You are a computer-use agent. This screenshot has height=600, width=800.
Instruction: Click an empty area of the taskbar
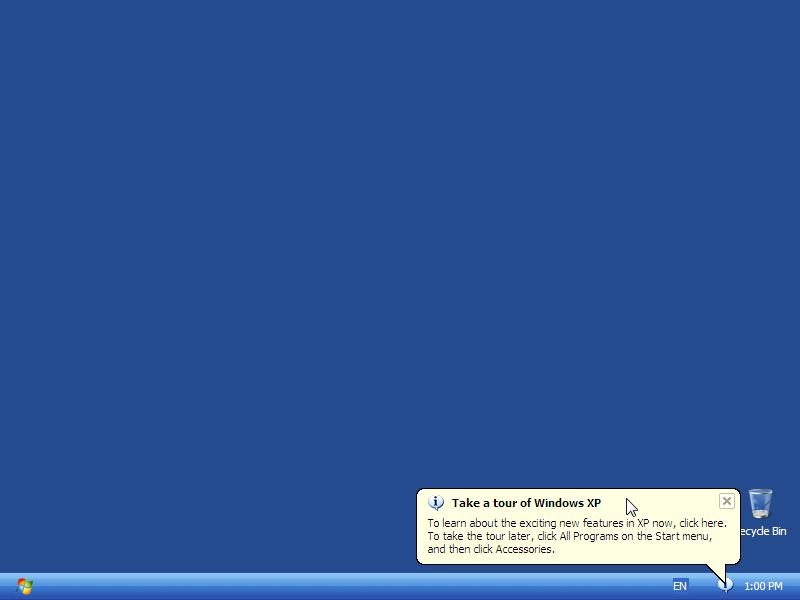point(350,586)
